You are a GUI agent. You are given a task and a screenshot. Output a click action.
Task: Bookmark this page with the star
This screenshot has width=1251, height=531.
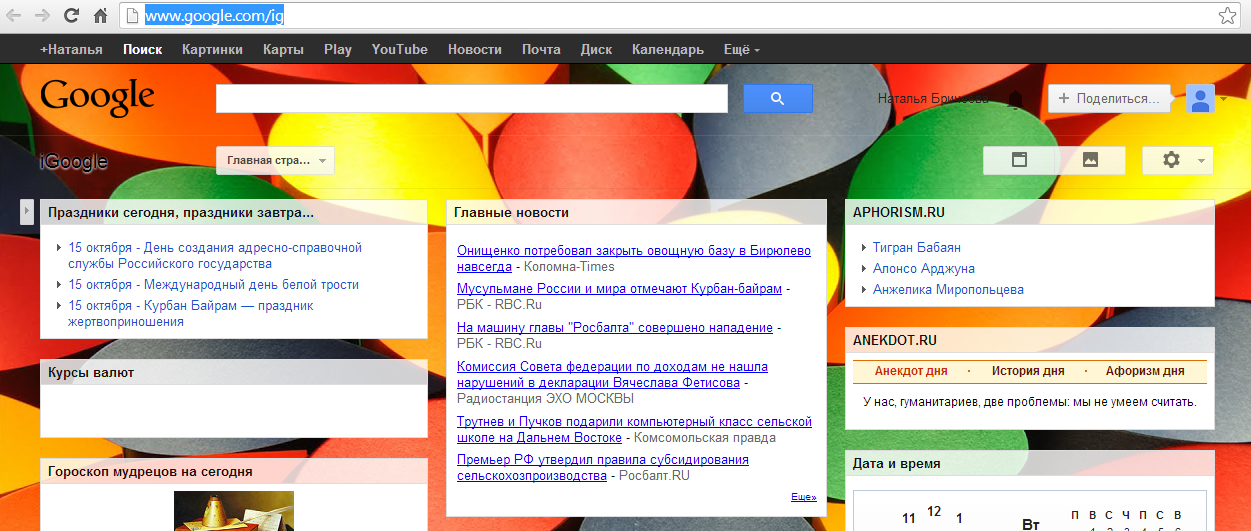click(x=1227, y=15)
